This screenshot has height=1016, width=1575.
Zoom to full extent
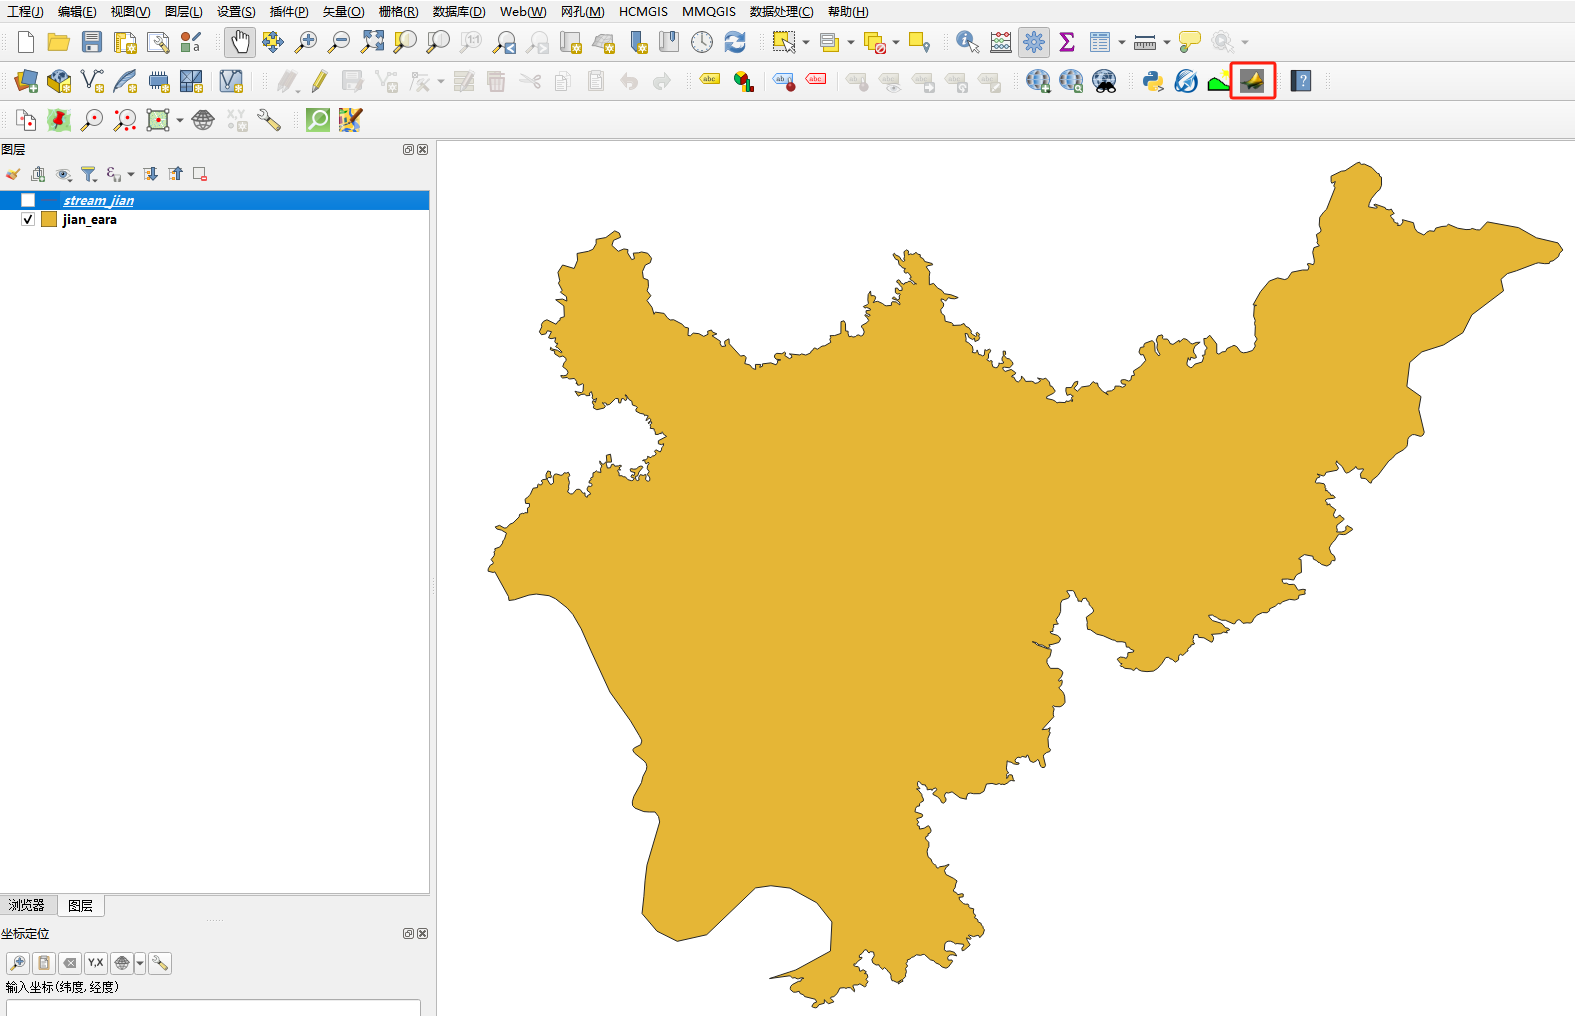point(372,42)
